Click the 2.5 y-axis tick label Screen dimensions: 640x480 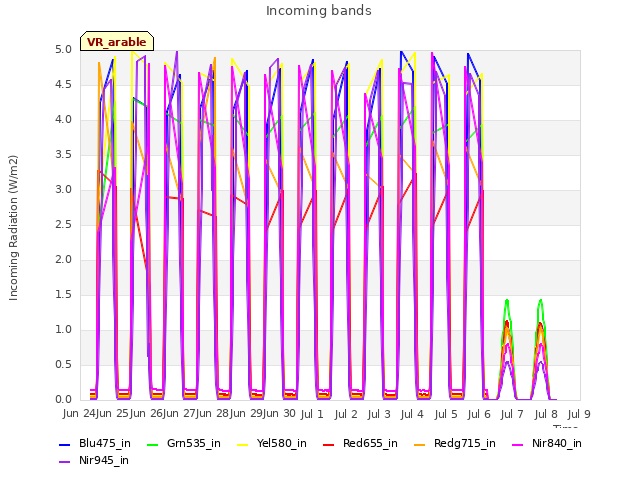64,225
